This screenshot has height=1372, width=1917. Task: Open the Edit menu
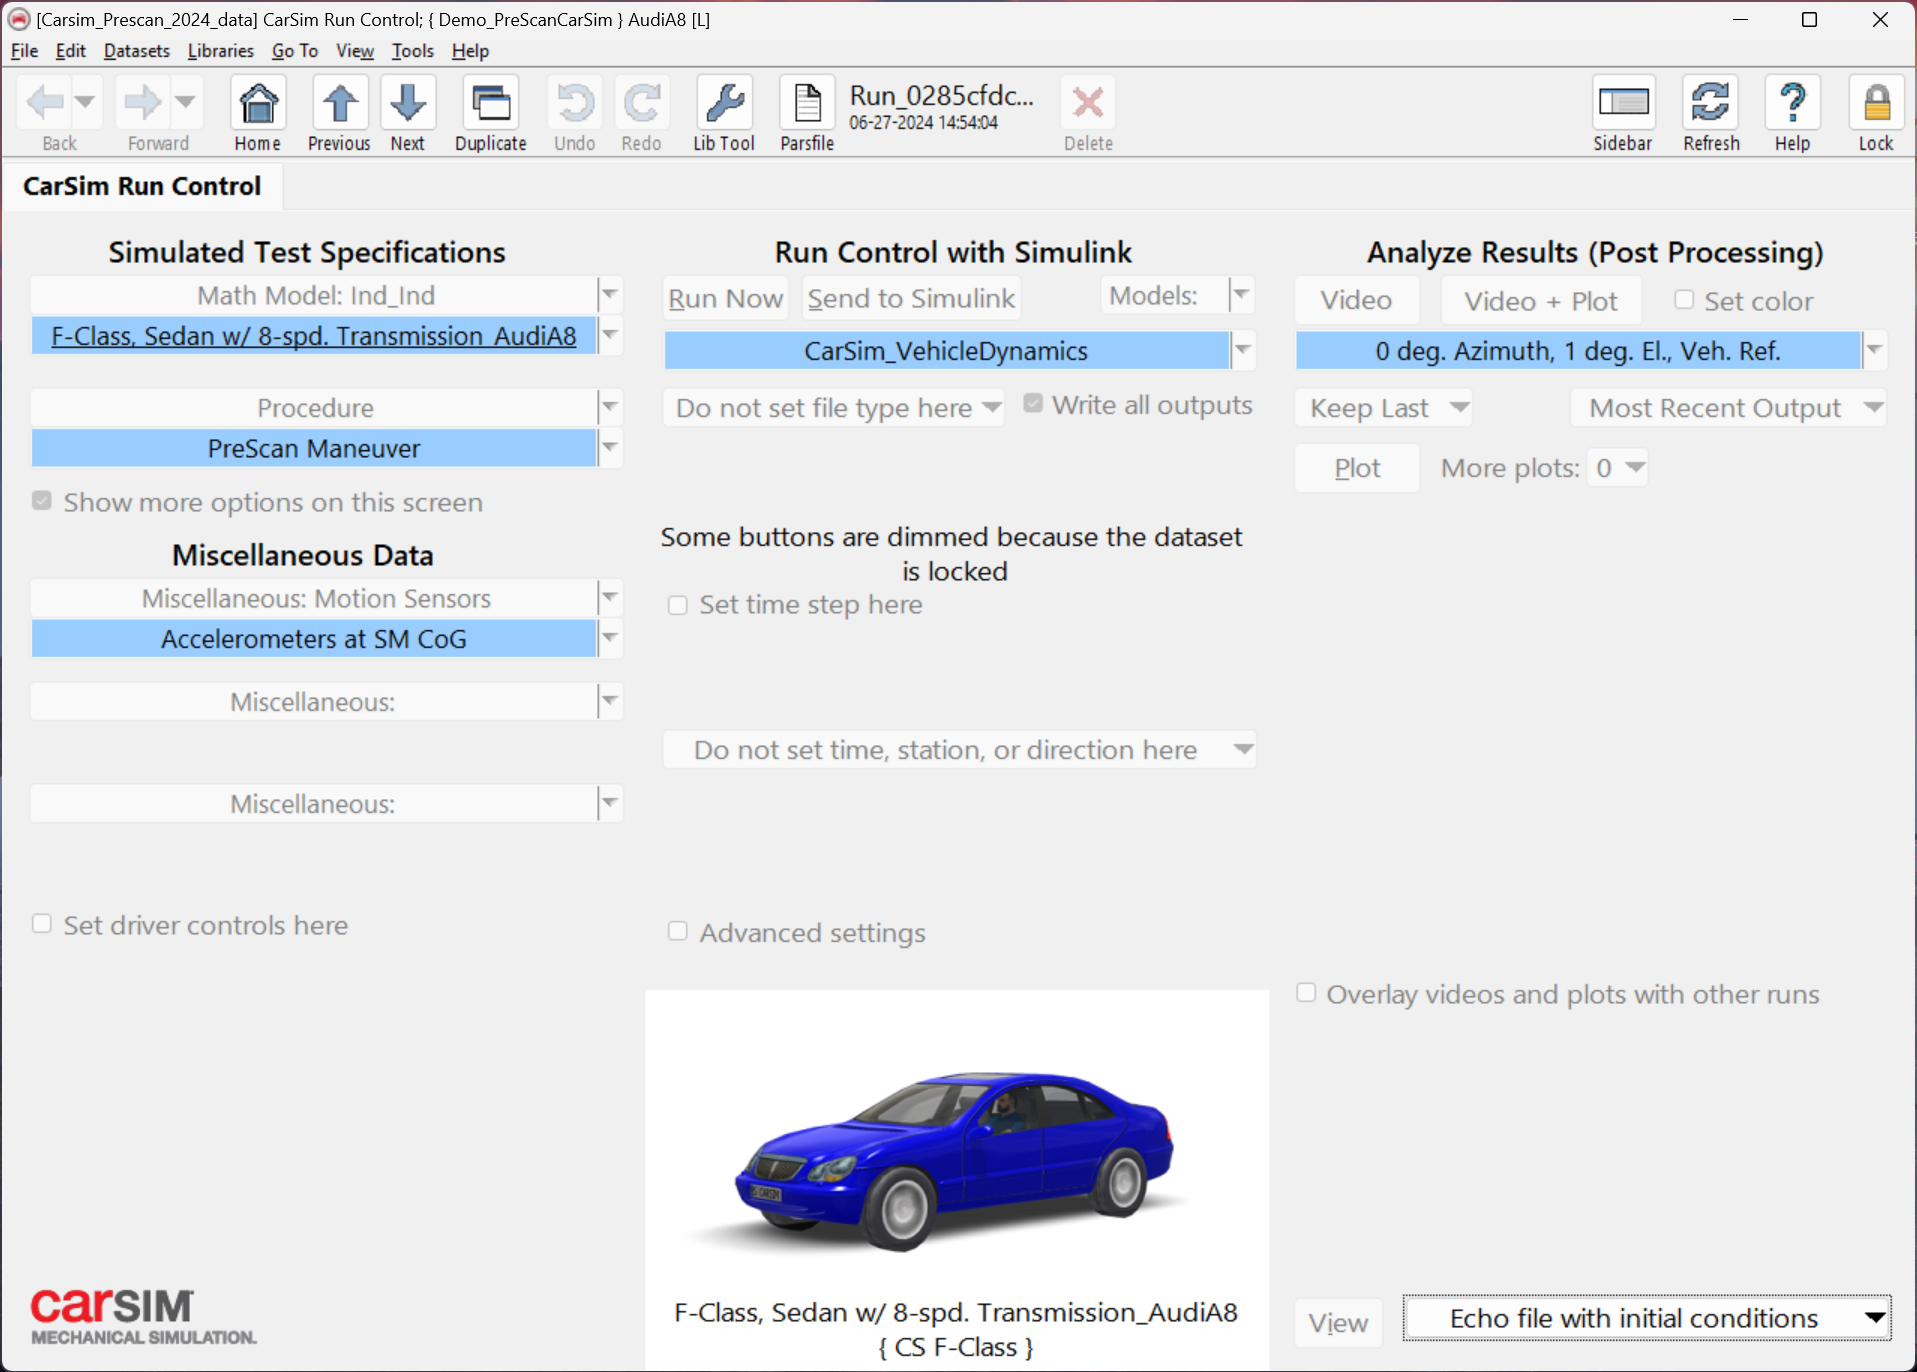click(70, 51)
